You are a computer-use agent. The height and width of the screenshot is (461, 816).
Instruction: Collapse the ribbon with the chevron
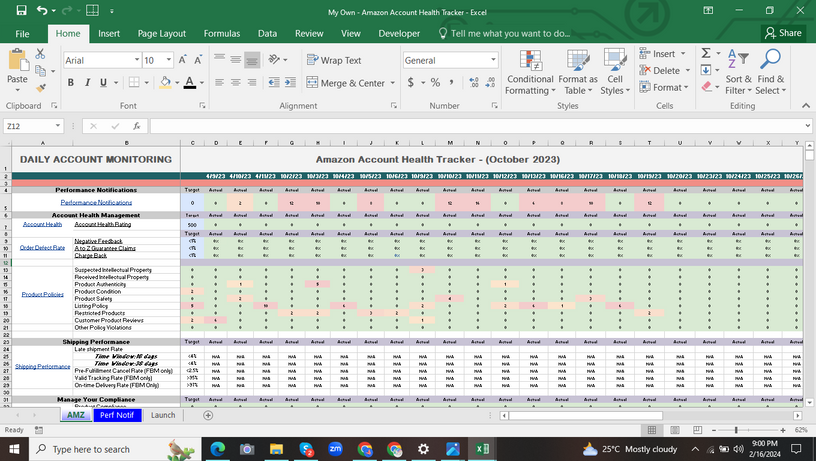[806, 106]
